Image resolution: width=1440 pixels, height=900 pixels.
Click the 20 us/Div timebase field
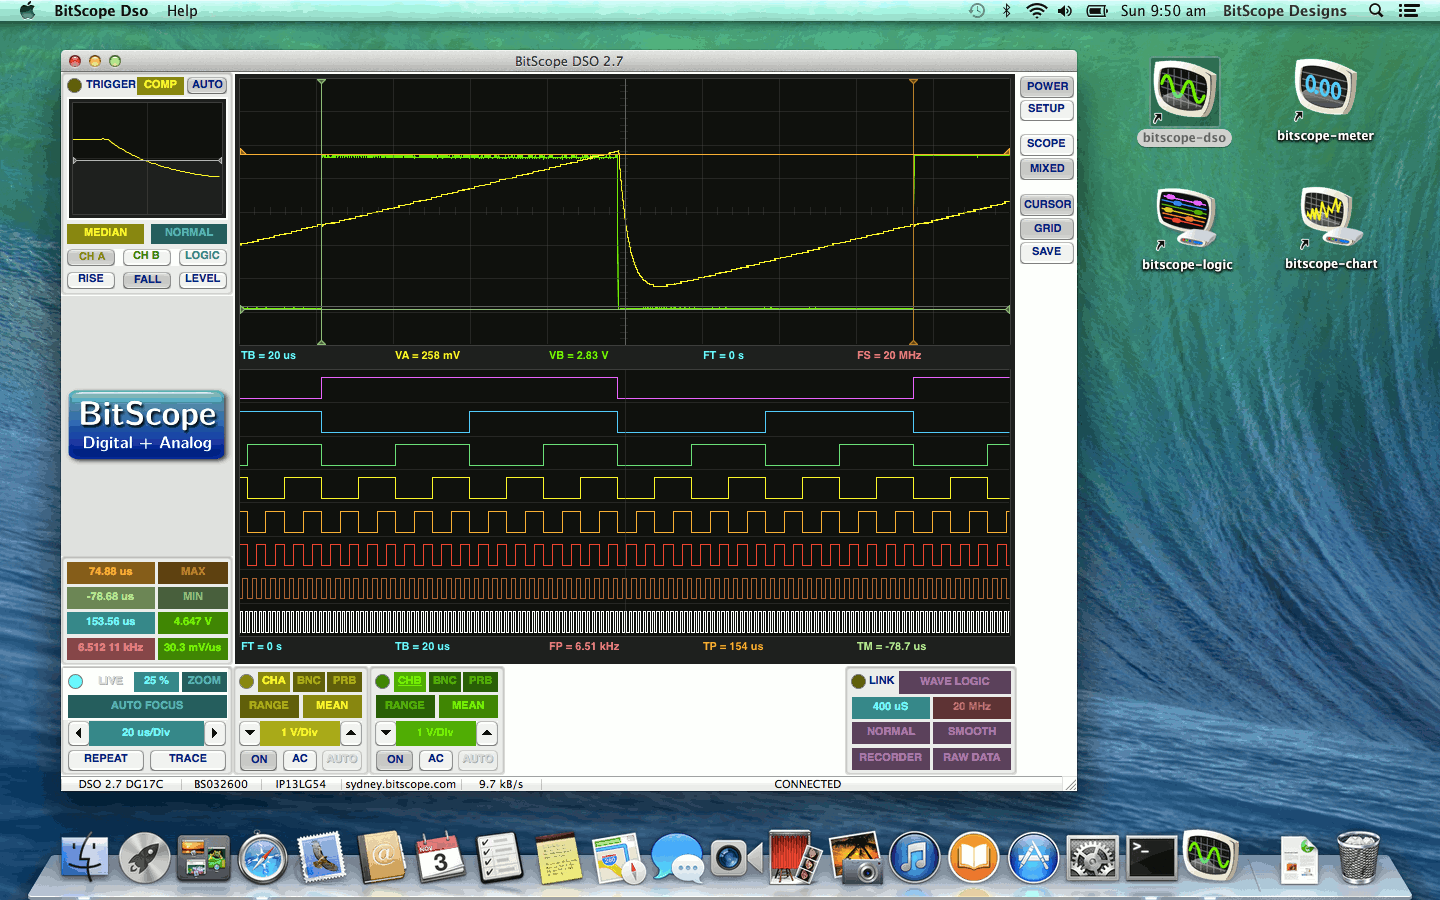pos(146,733)
